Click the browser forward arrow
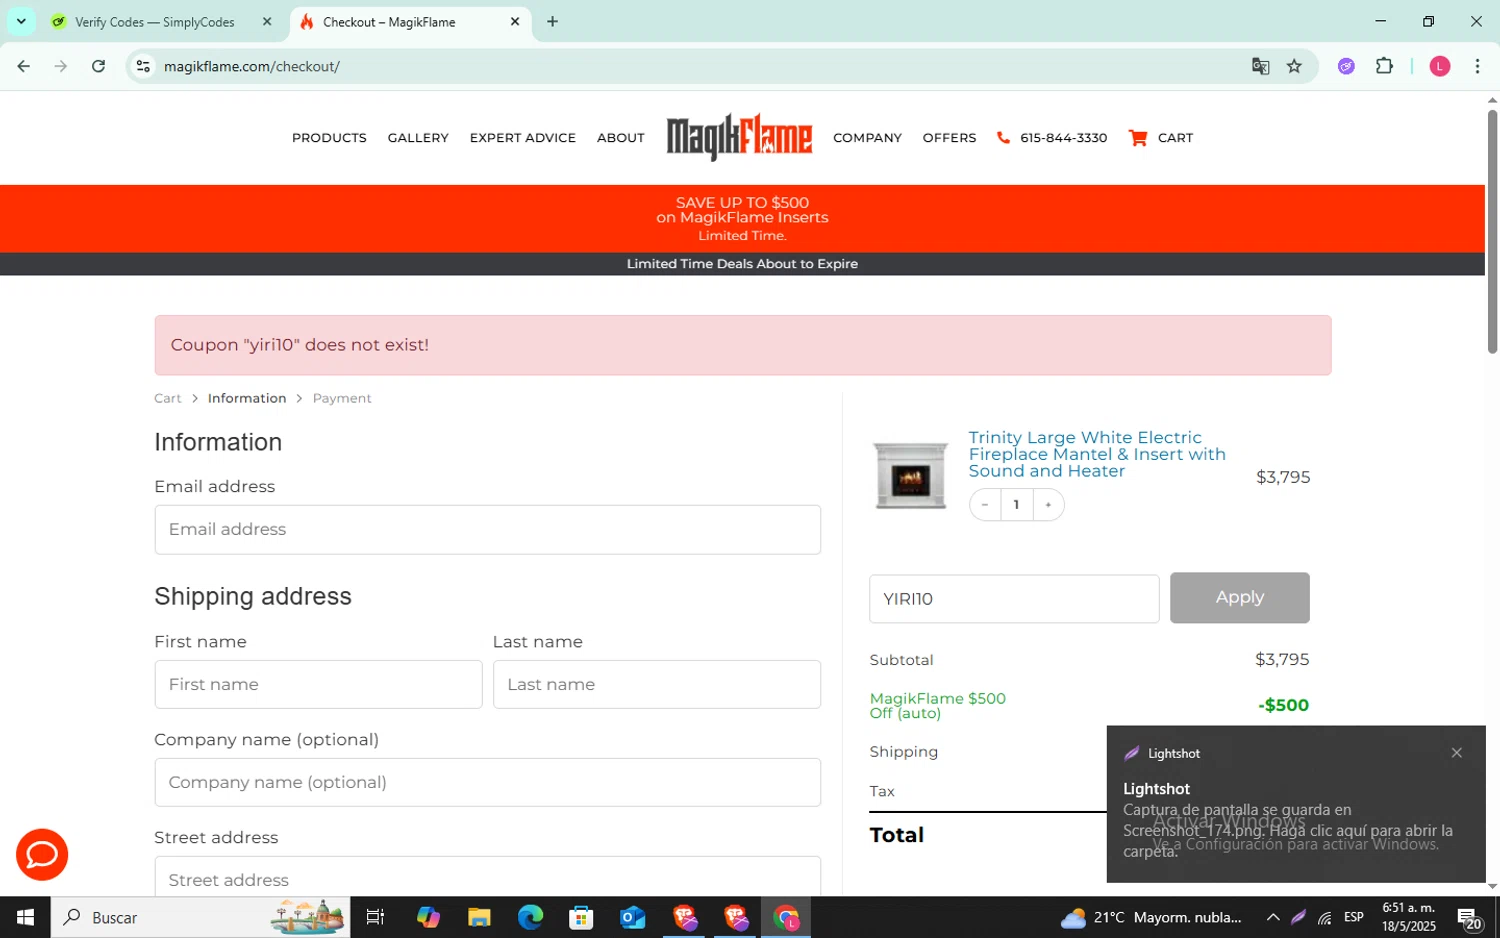Screen dimensions: 1500x938 point(61,66)
